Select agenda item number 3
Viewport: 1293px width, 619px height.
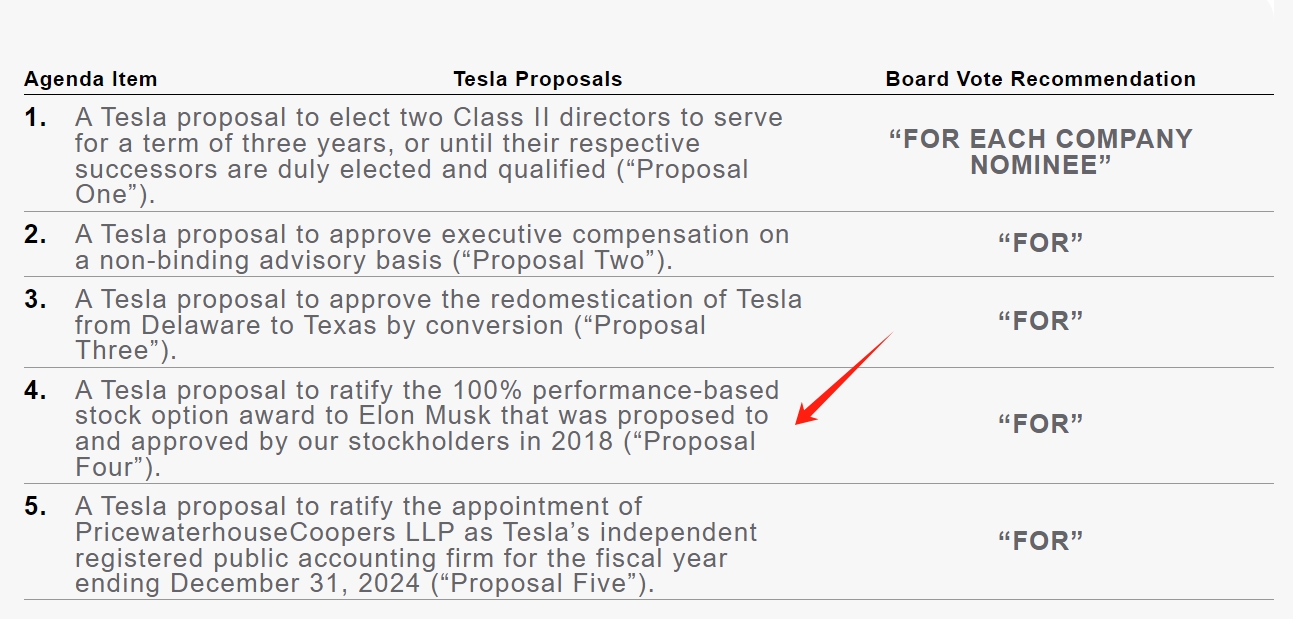(36, 299)
